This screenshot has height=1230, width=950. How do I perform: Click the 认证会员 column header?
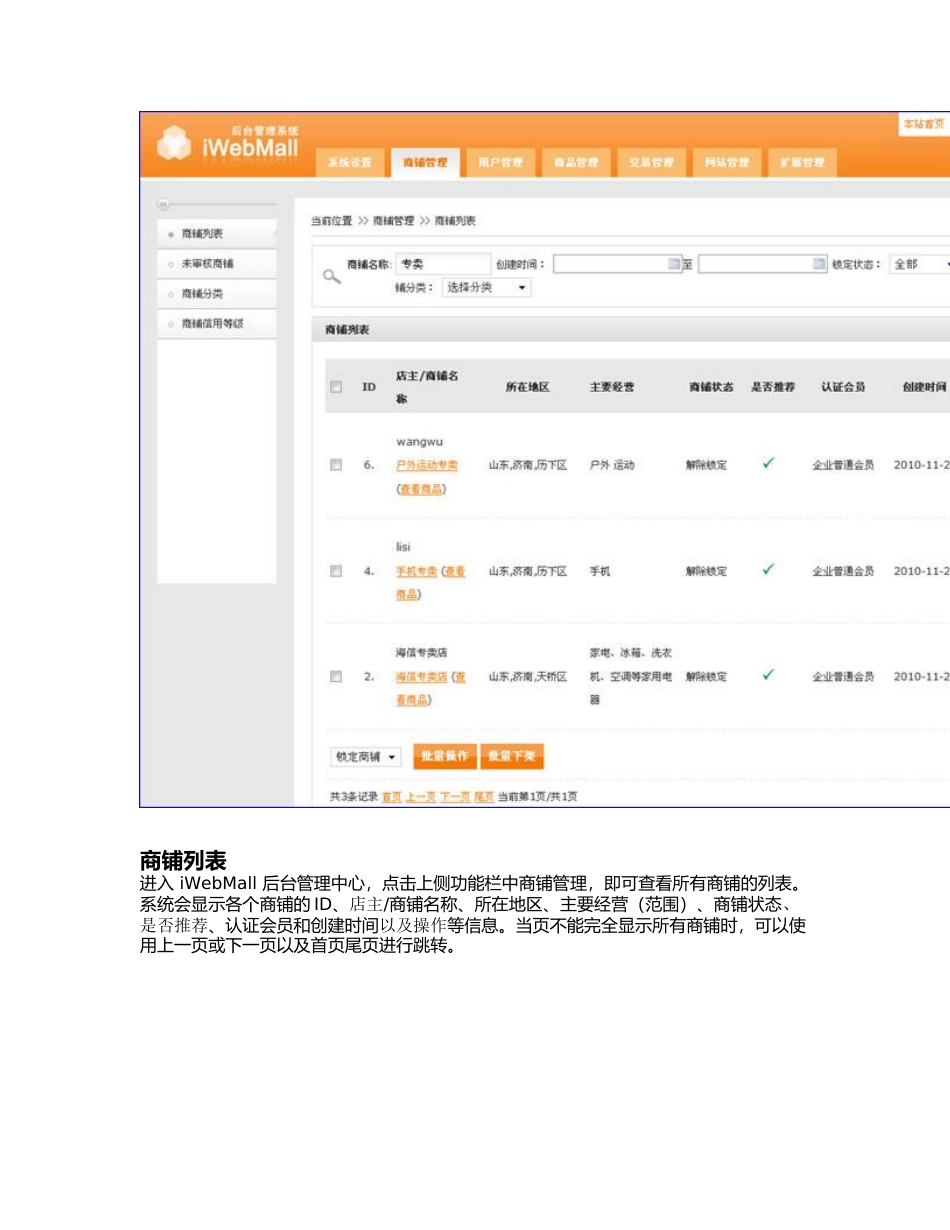(843, 387)
